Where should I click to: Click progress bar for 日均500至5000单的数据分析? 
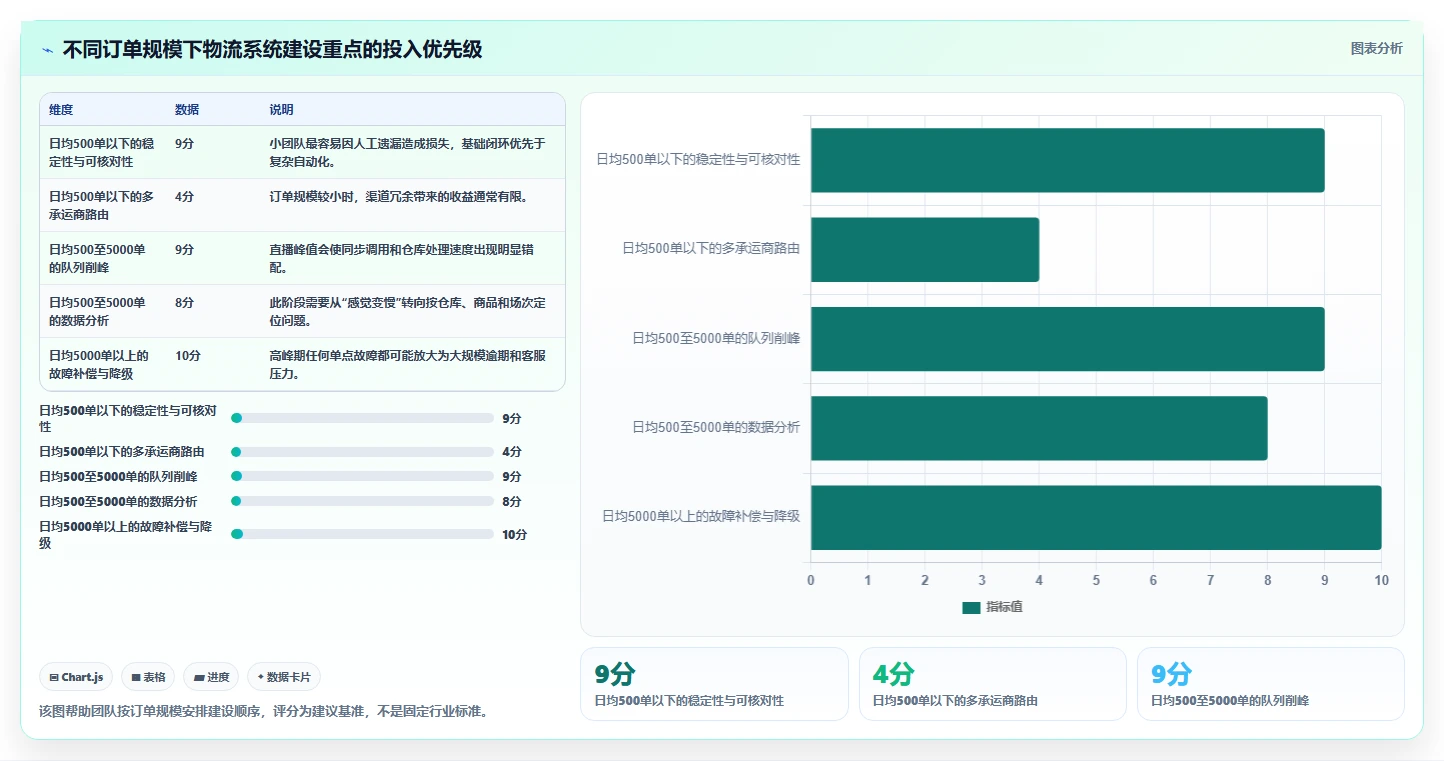pos(363,501)
